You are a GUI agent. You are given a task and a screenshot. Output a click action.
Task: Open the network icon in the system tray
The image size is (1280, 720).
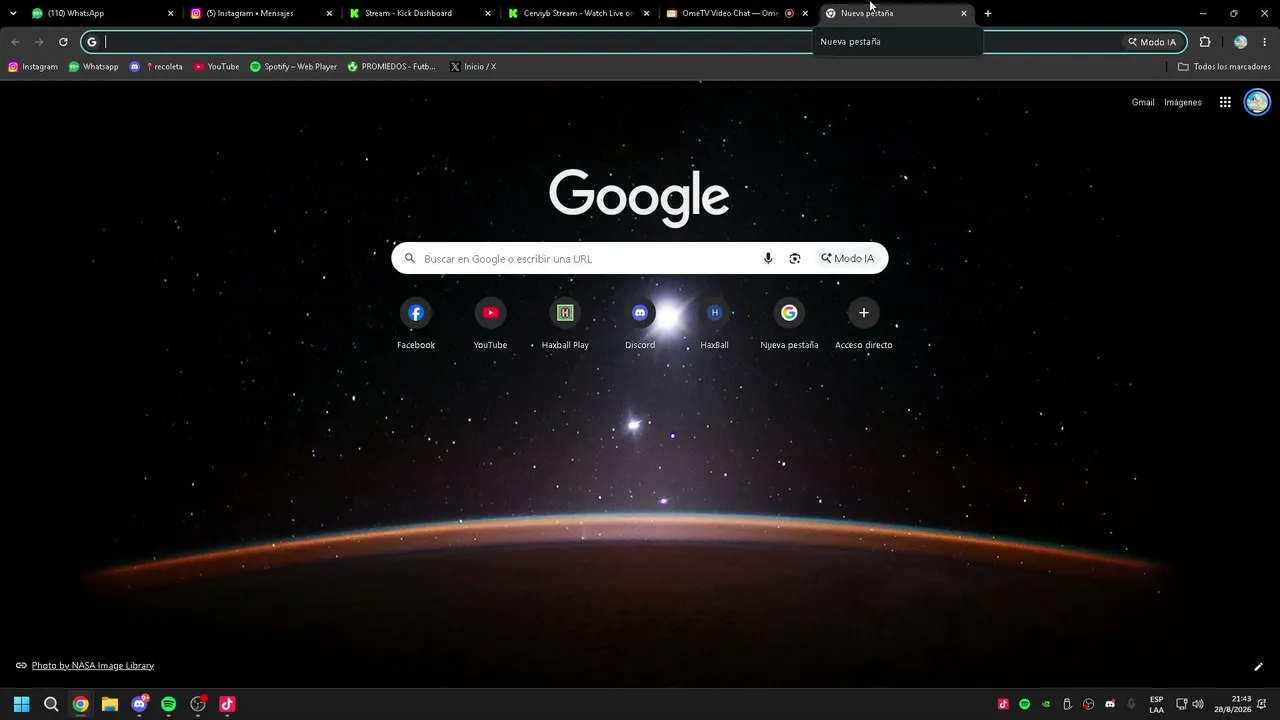1181,704
